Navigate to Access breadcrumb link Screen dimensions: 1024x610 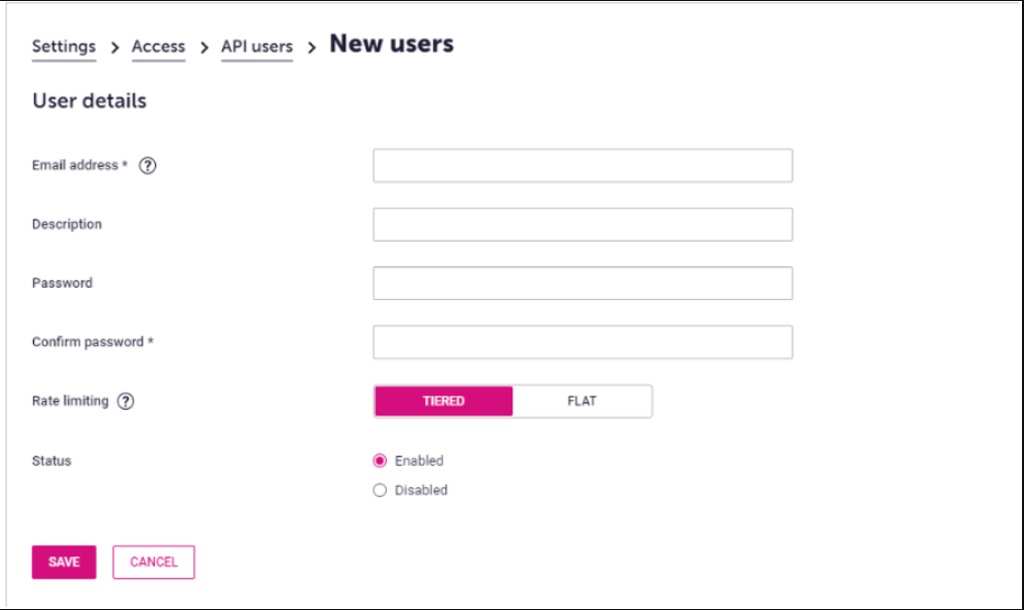(x=158, y=47)
